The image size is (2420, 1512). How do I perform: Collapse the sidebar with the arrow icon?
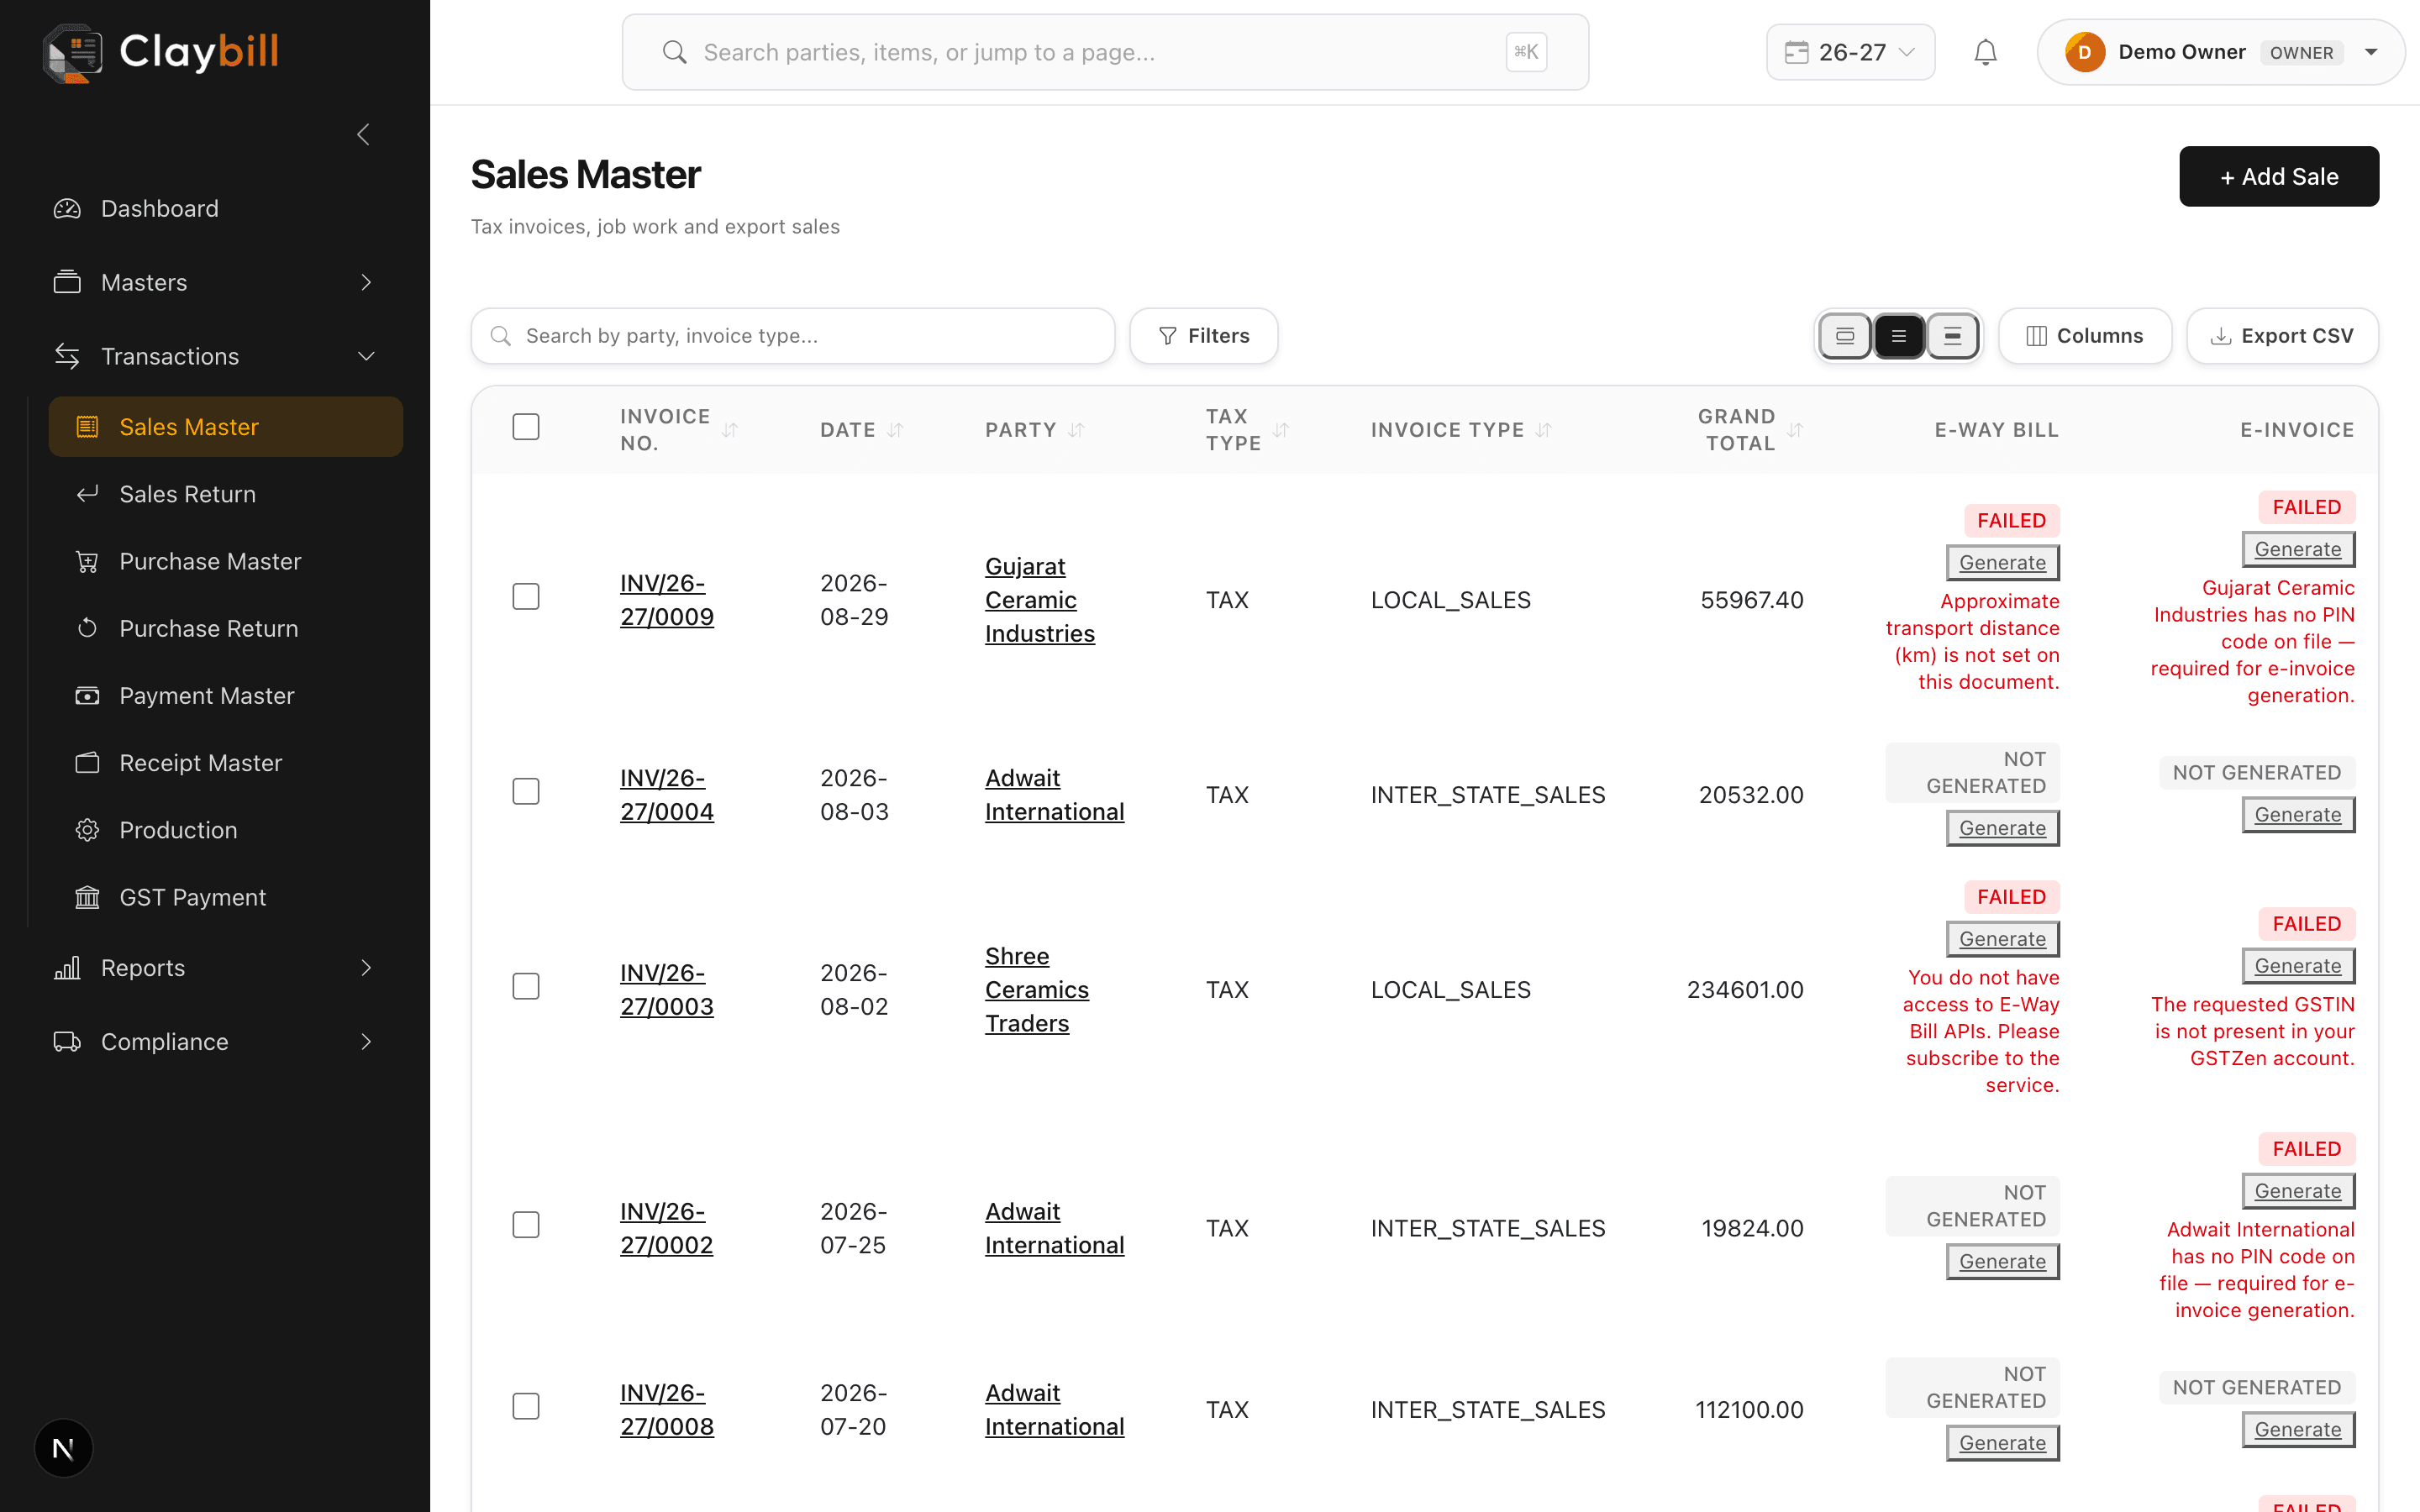click(364, 134)
